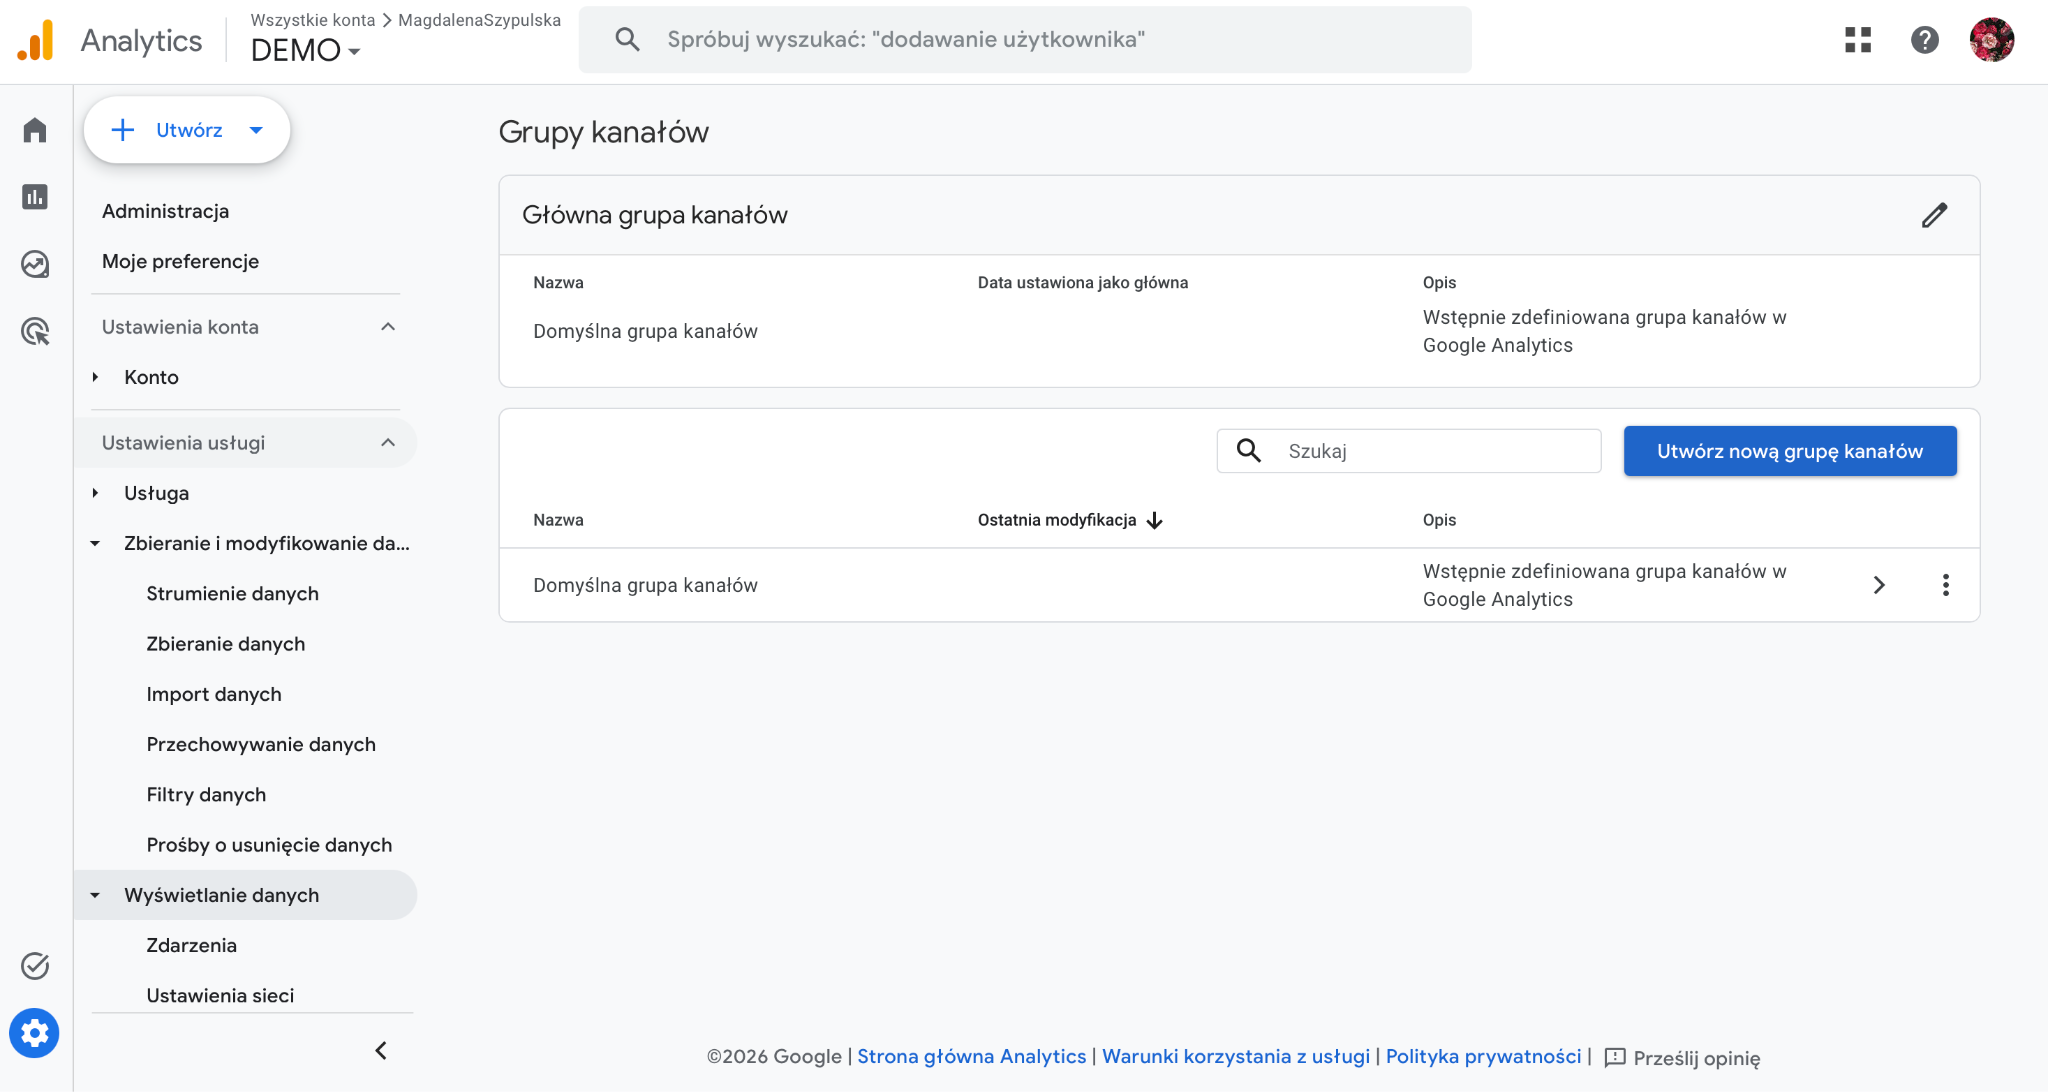Viewport: 2048px width, 1092px height.
Task: Focus the Szukaj channel groups field
Action: coord(1409,451)
